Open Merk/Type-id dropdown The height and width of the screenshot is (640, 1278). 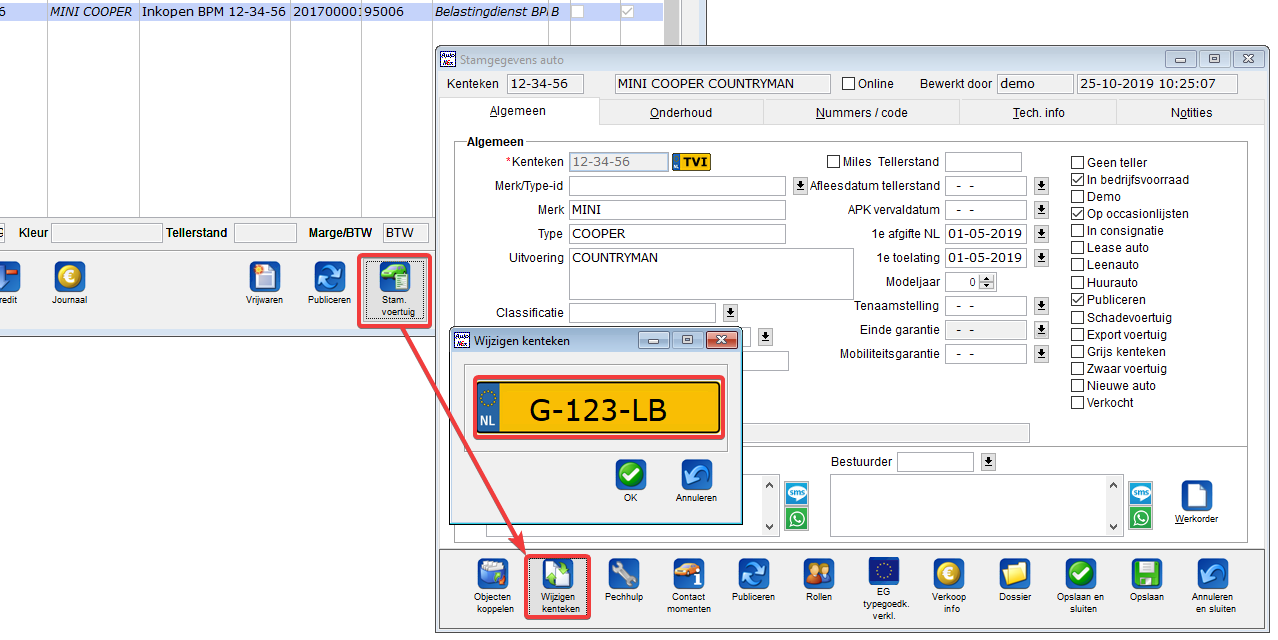tap(800, 186)
